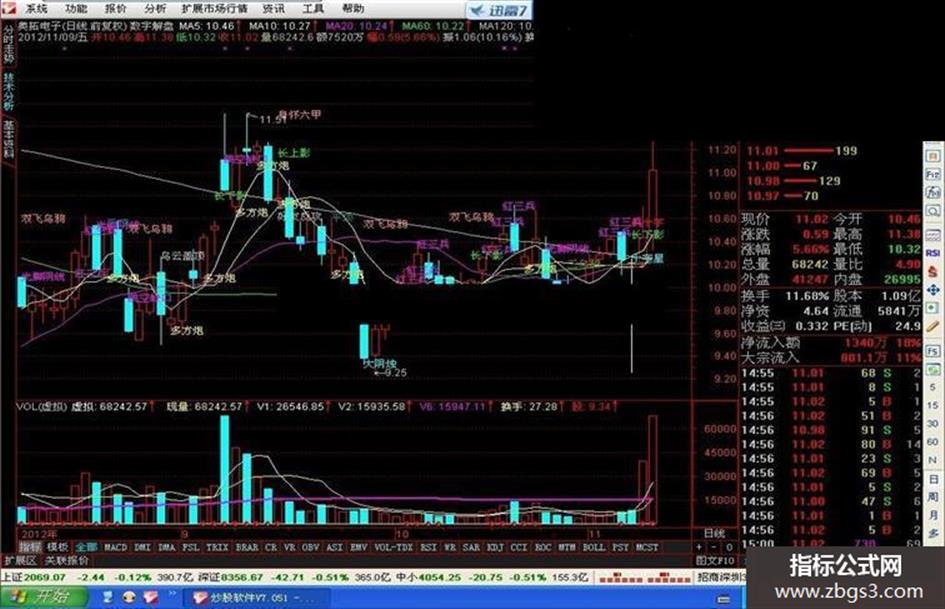Click the magnifier search icon in right toolbar
945x609 pixels.
coord(932,211)
